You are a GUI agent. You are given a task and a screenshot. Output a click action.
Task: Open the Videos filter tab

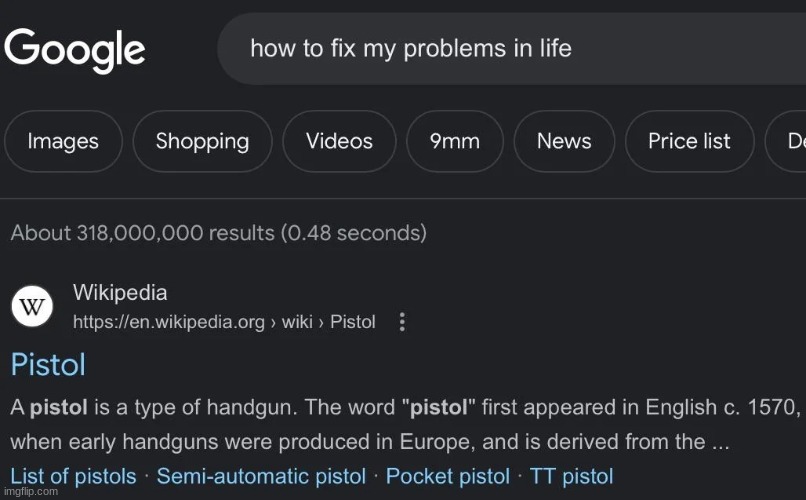tap(339, 141)
